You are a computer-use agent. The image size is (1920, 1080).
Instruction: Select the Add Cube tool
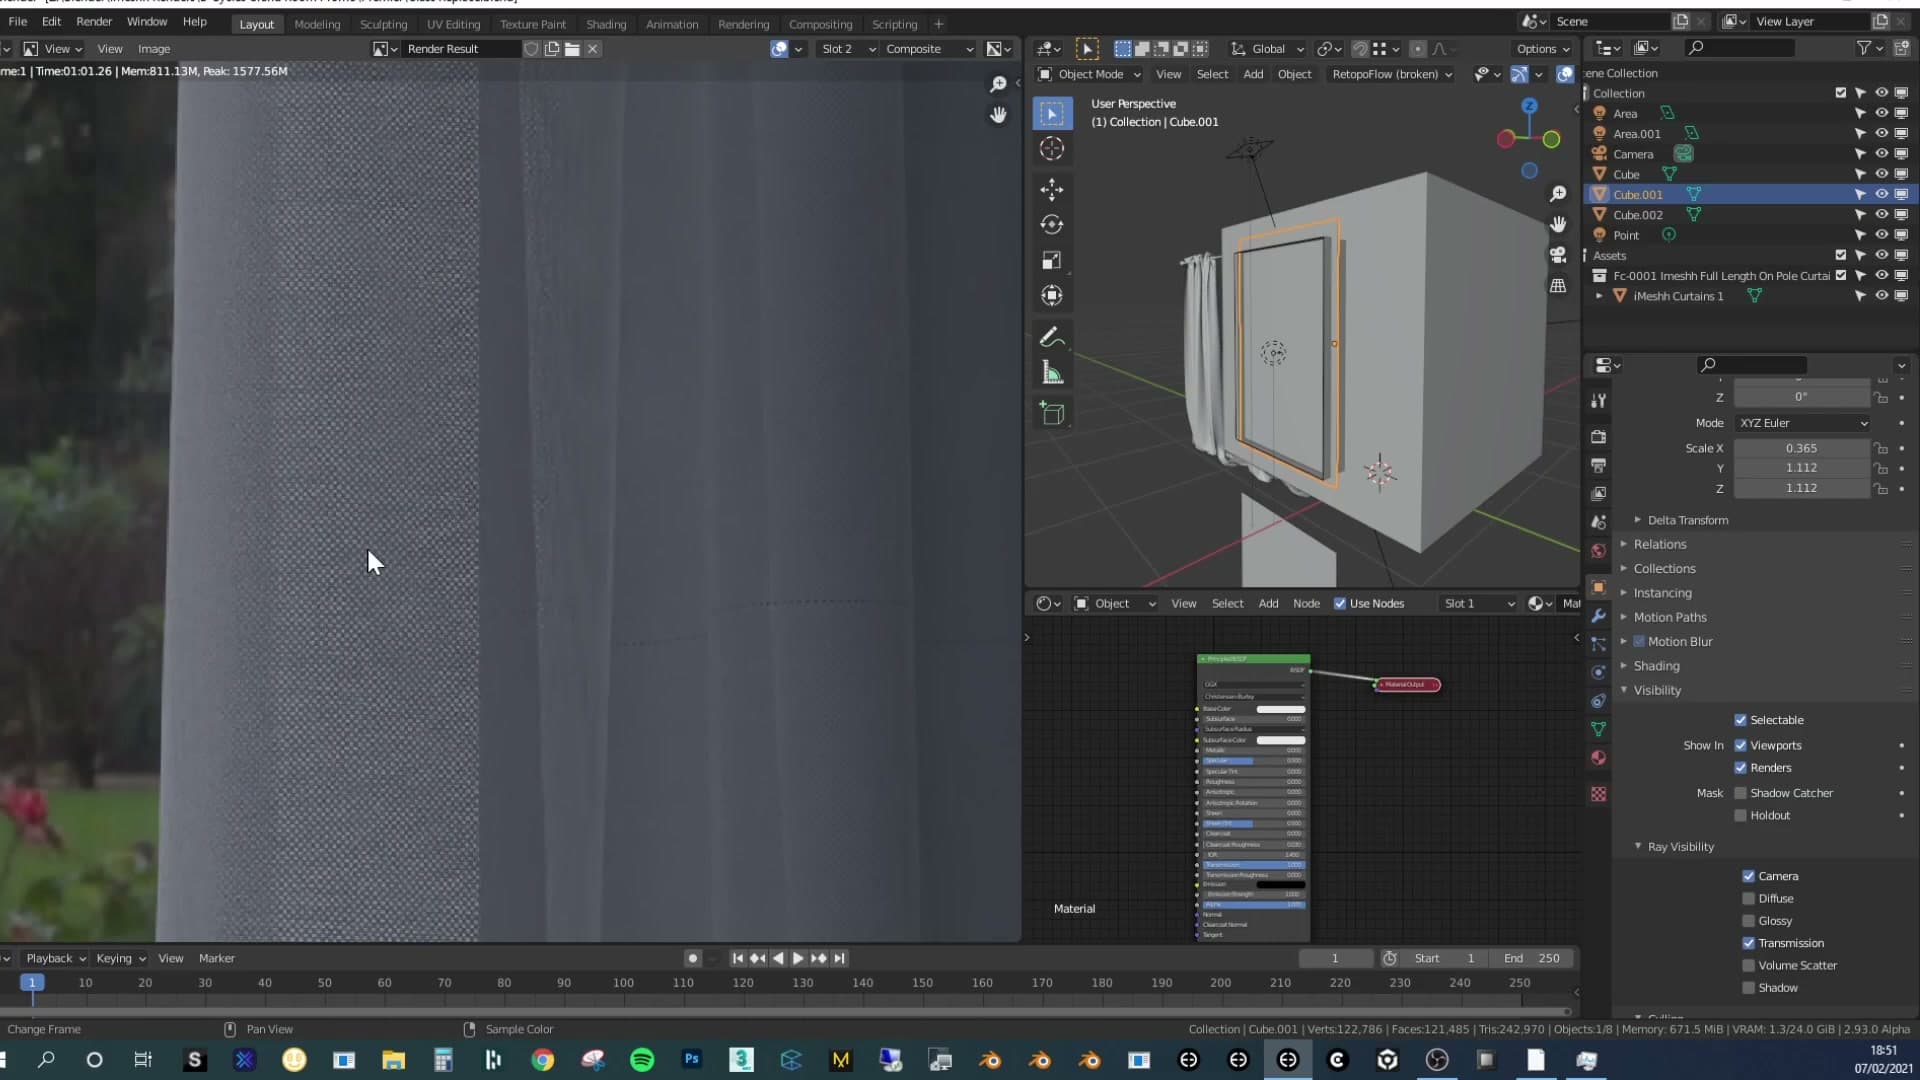coord(1051,413)
